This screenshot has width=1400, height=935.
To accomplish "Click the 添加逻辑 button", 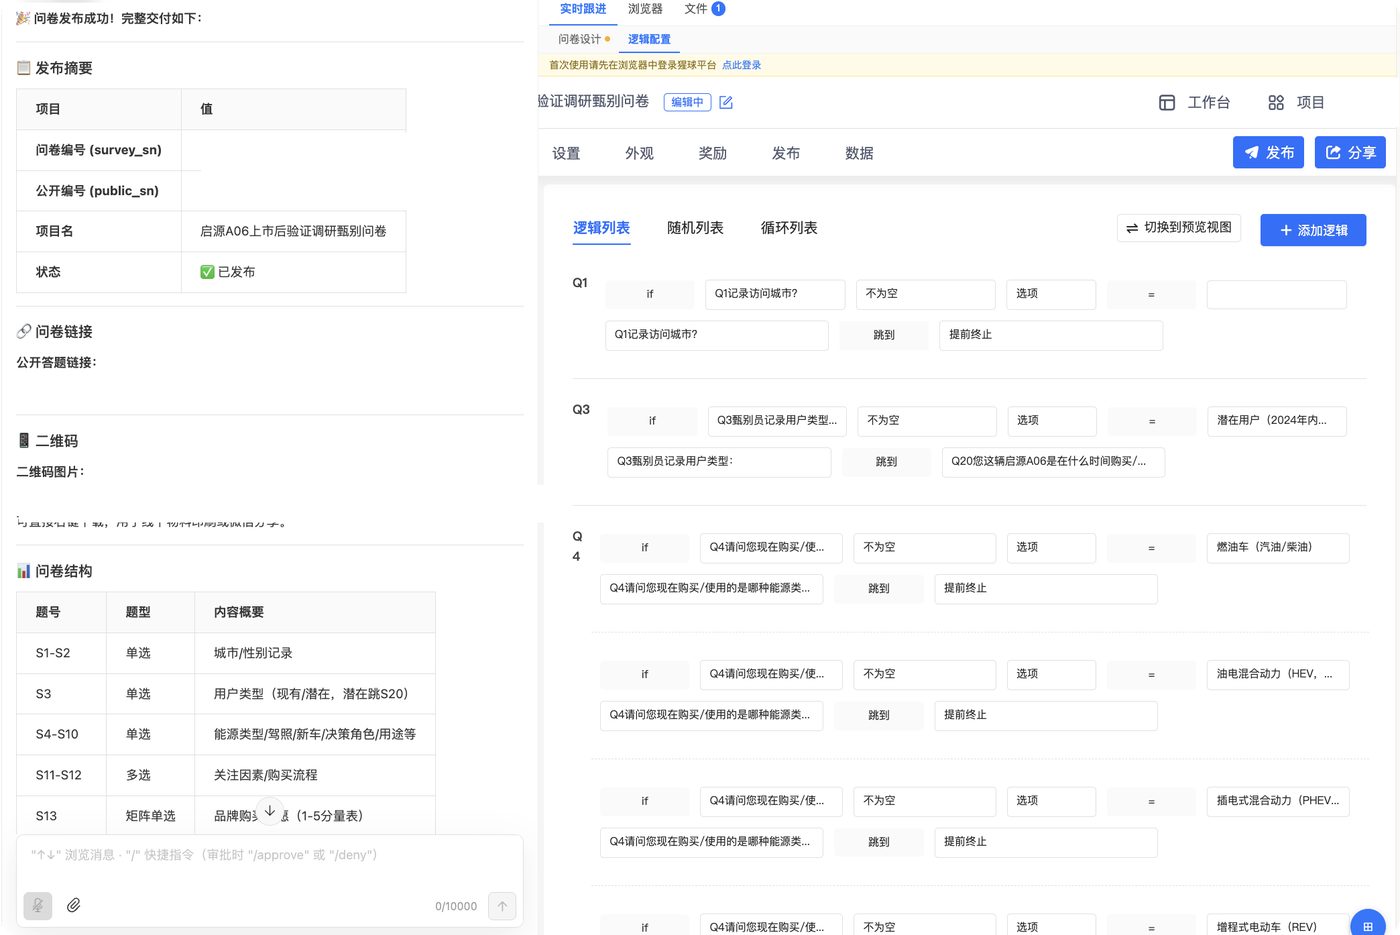I will (1313, 230).
